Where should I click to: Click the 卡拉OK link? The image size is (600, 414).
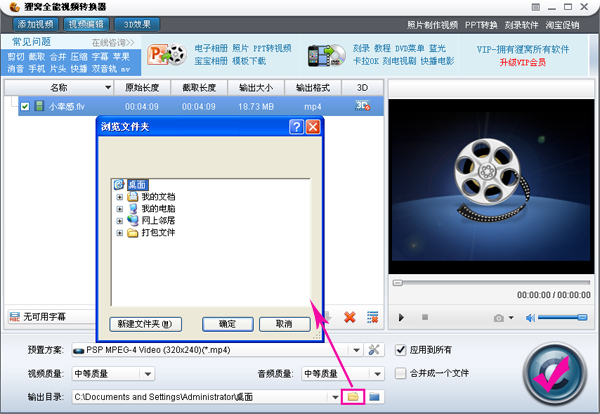coord(366,61)
